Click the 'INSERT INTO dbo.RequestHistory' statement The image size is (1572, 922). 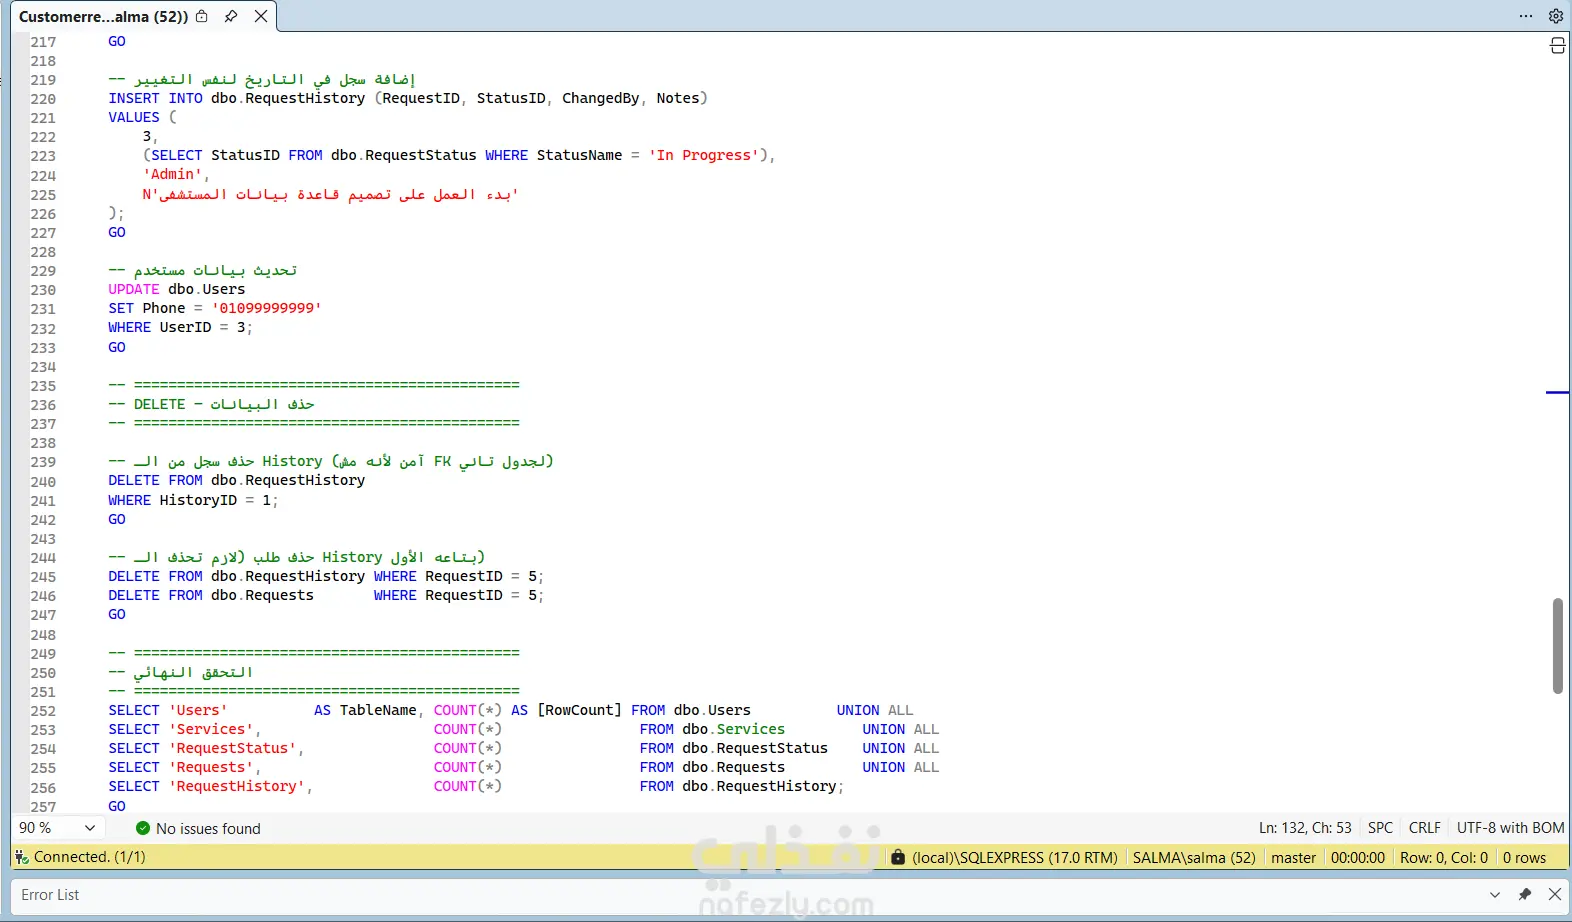pyautogui.click(x=237, y=98)
